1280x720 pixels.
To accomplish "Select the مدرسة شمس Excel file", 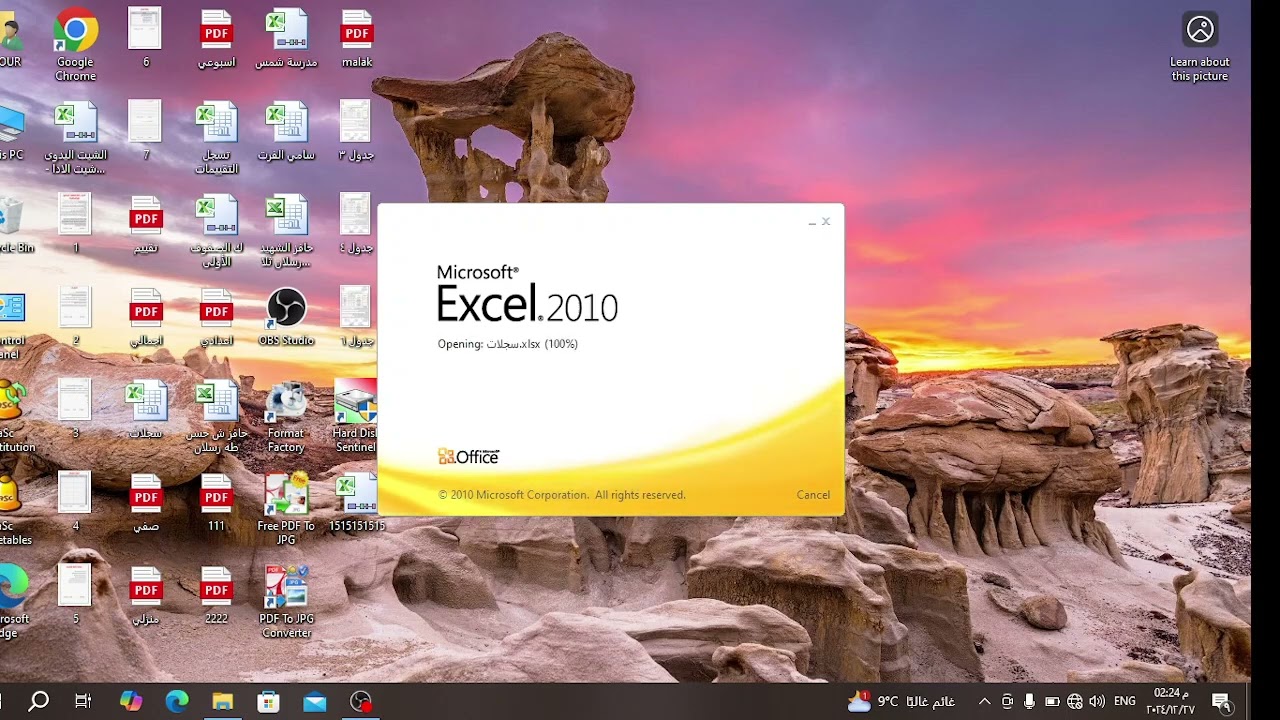I will (x=286, y=40).
